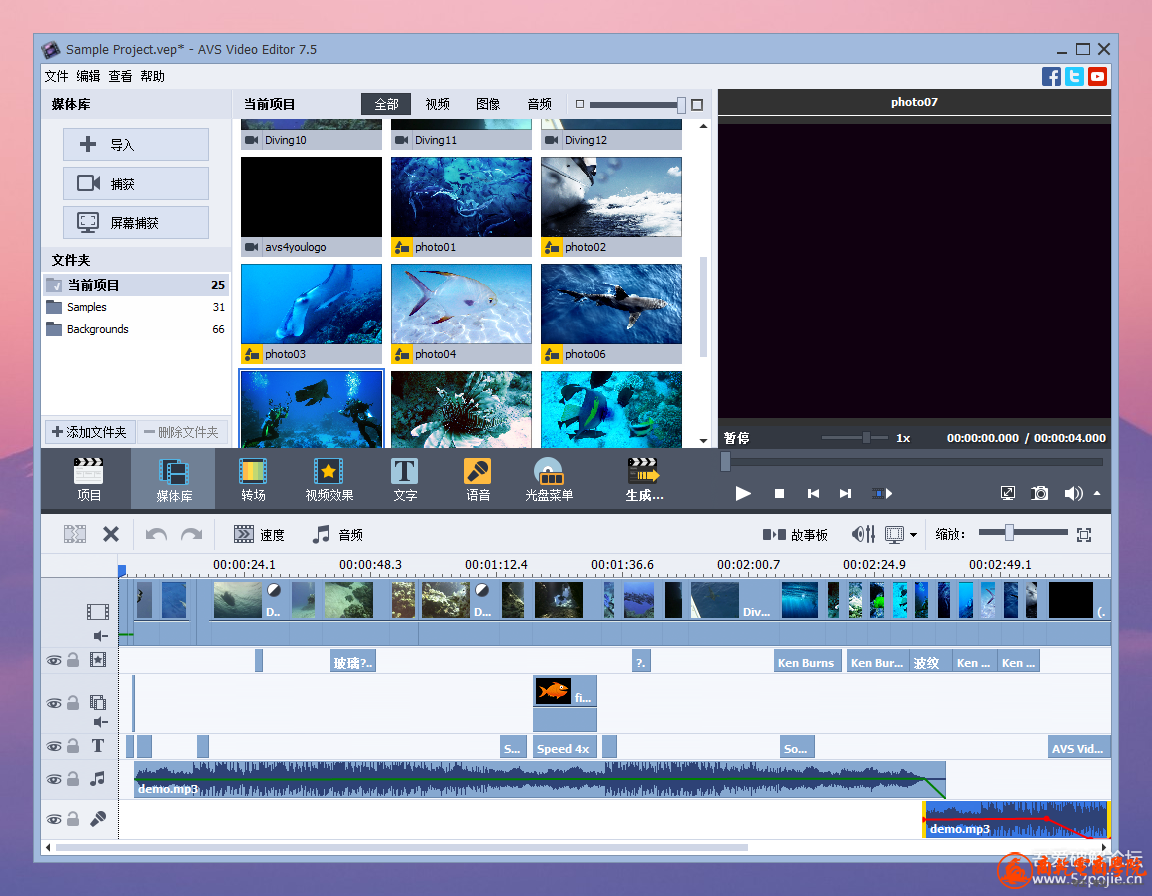Open the 转场 transitions panel

pos(253,479)
